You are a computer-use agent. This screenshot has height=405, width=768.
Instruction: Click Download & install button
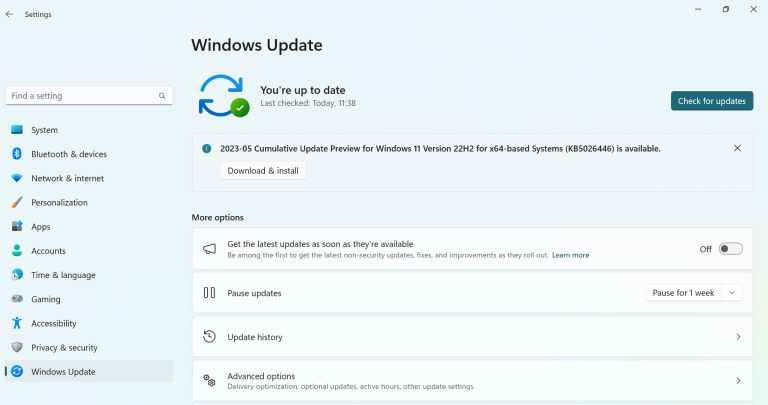pyautogui.click(x=263, y=171)
